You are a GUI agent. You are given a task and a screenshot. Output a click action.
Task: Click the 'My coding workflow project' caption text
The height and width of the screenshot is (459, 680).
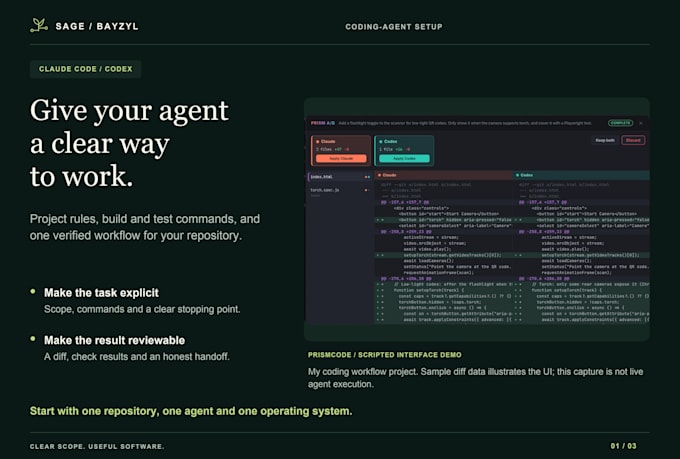tap(475, 378)
